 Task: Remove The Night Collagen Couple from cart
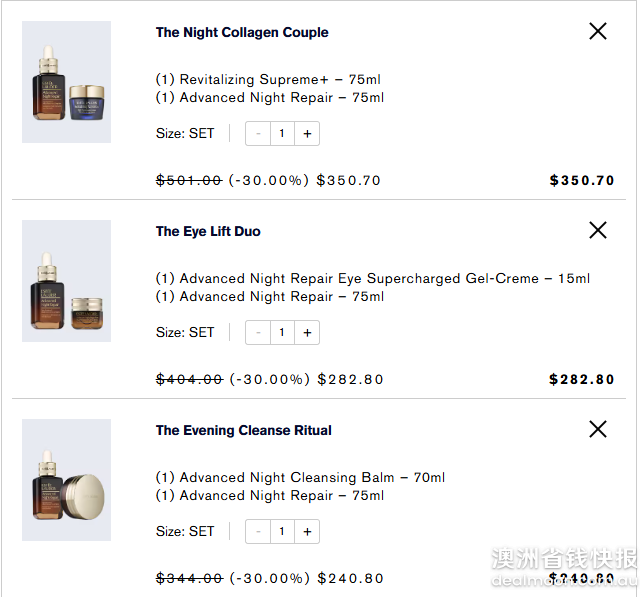(x=598, y=31)
